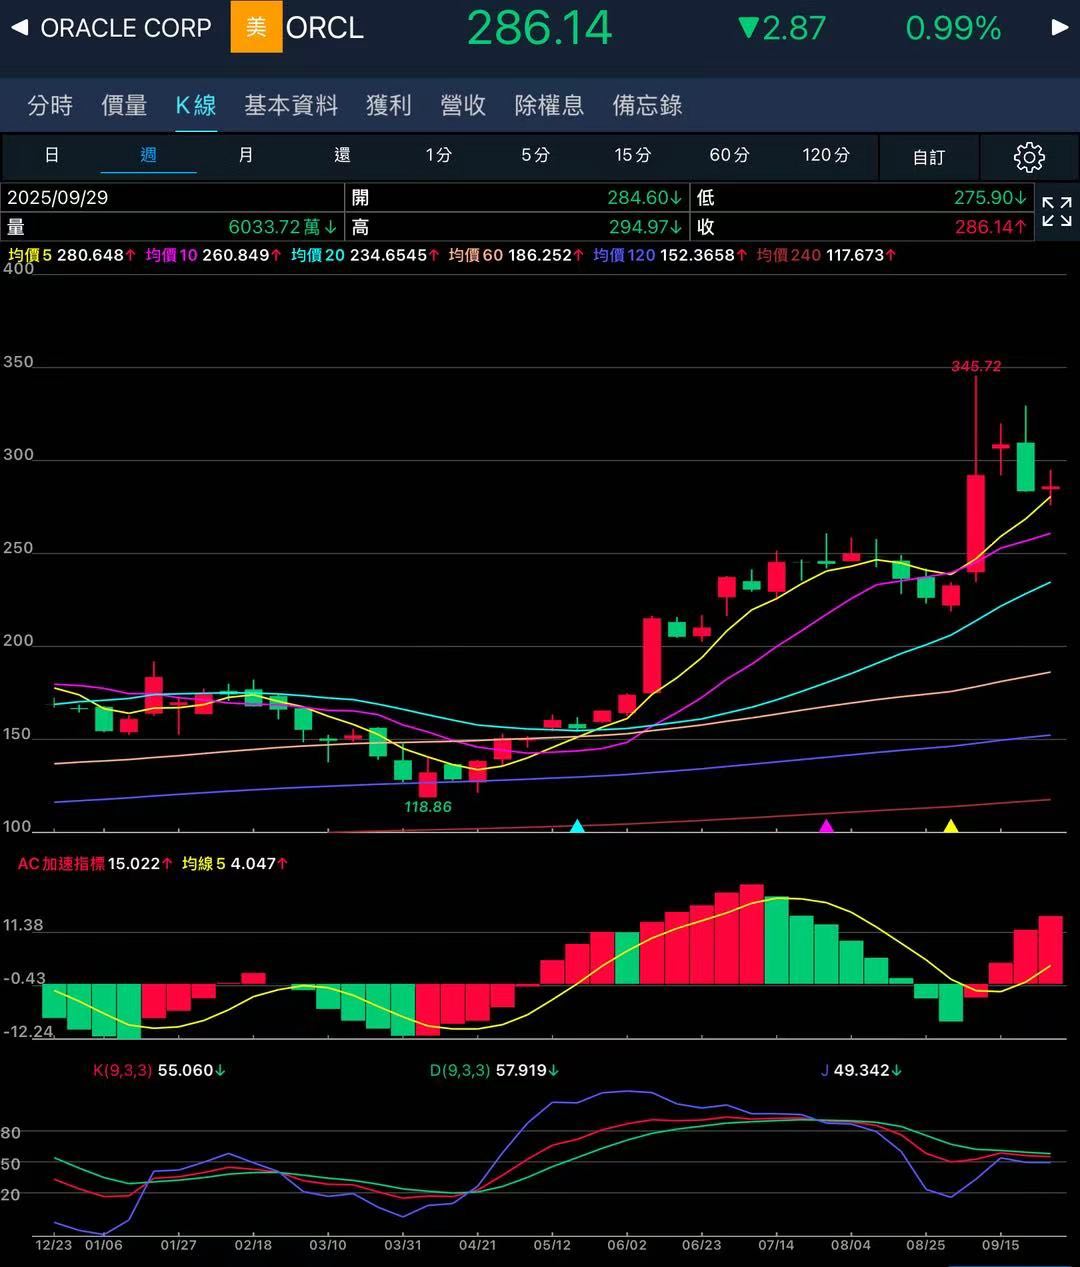1080x1267 pixels.
Task: Go to previous stock with left arrow
Action: (19, 27)
